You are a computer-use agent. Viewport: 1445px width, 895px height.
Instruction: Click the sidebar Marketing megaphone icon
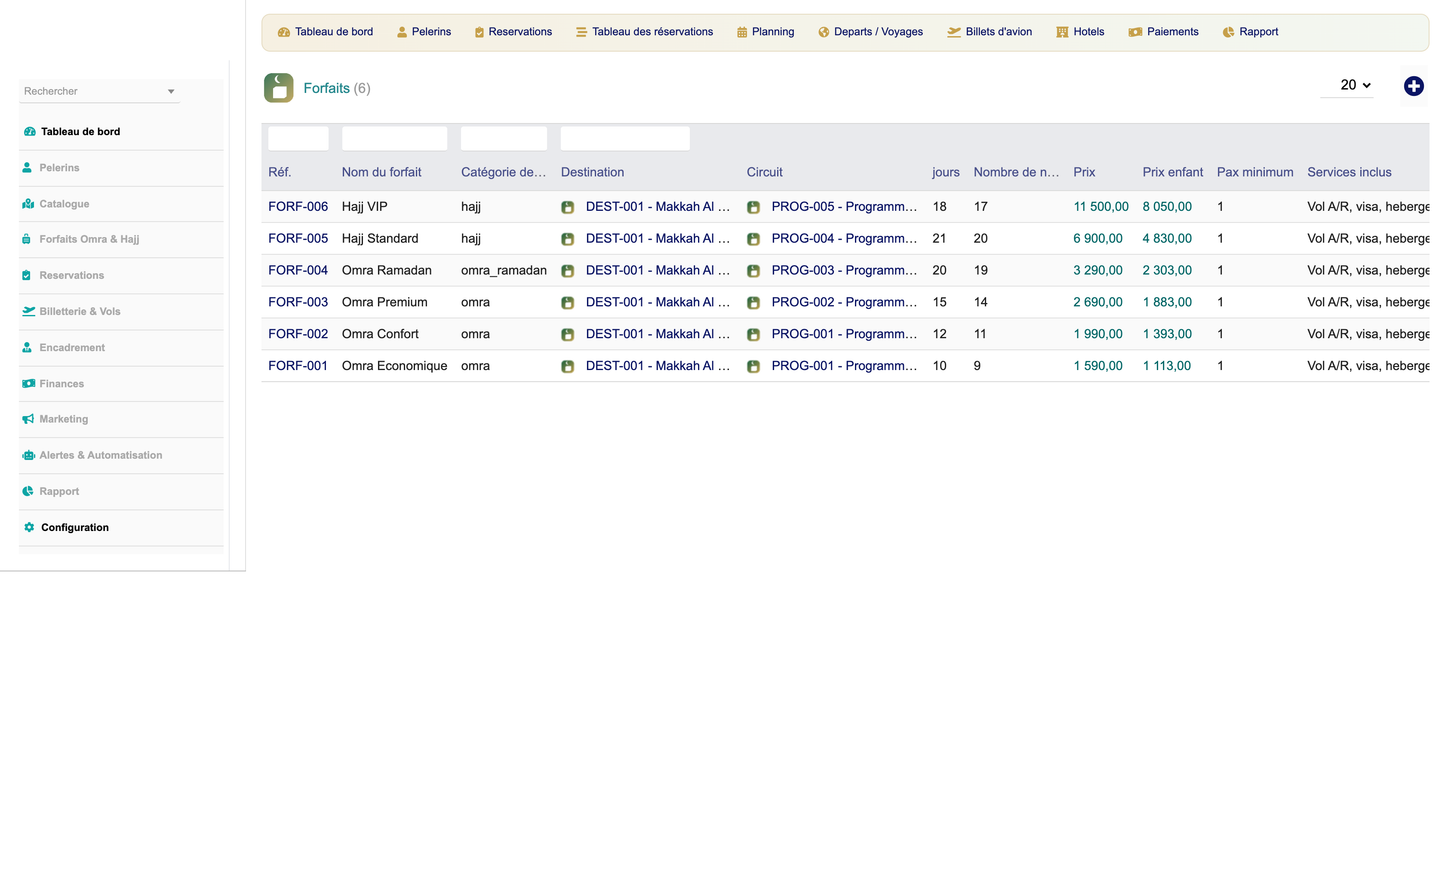click(x=28, y=419)
